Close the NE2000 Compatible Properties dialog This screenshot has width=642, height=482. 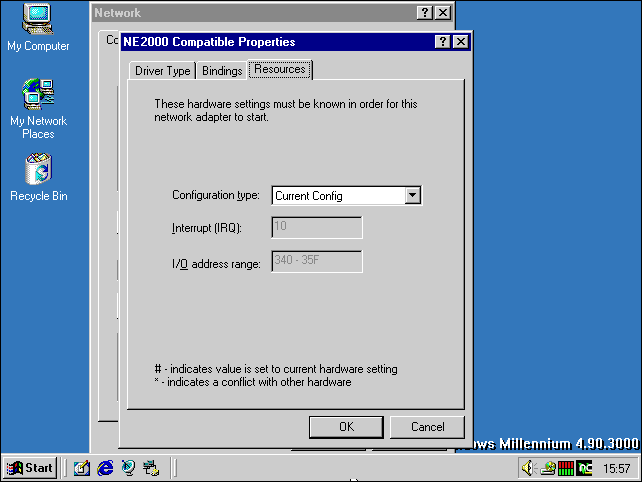pyautogui.click(x=461, y=41)
